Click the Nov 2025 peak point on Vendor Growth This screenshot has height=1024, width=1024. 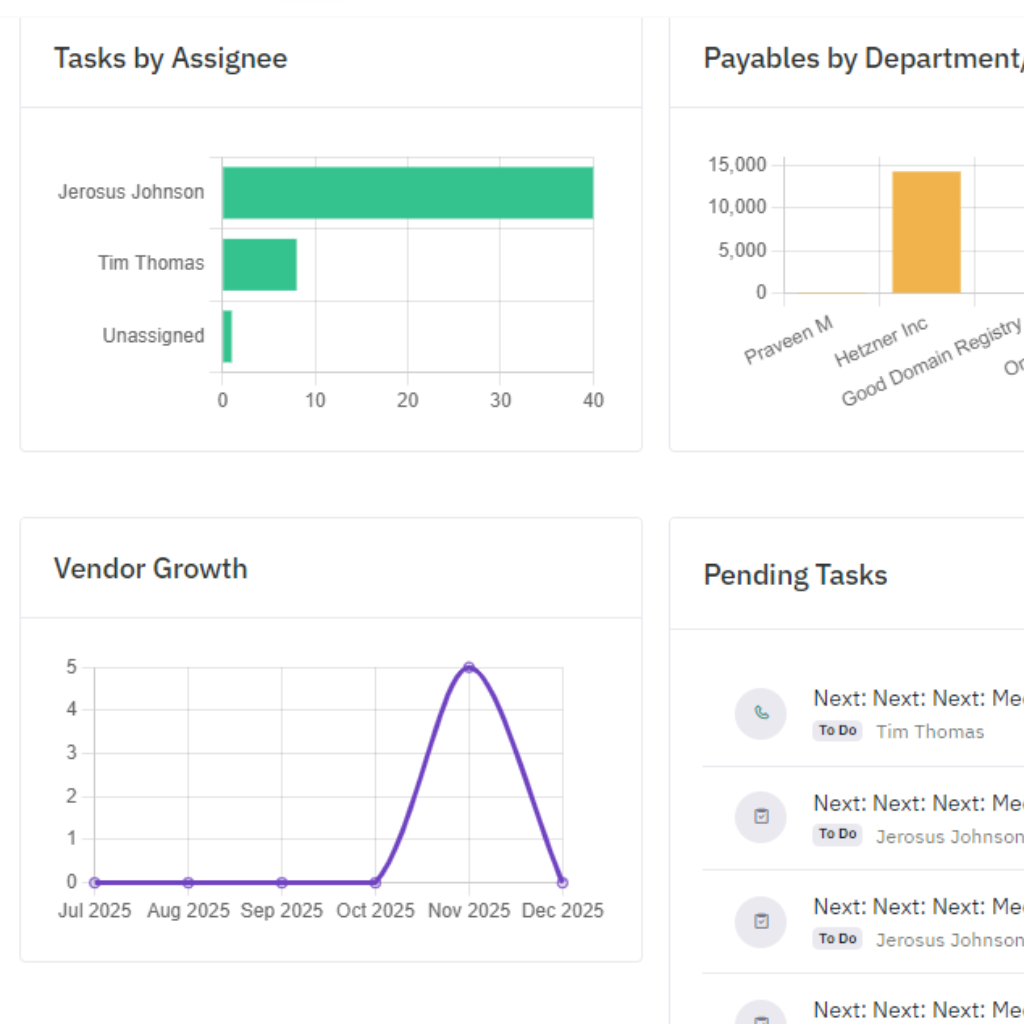(x=468, y=667)
